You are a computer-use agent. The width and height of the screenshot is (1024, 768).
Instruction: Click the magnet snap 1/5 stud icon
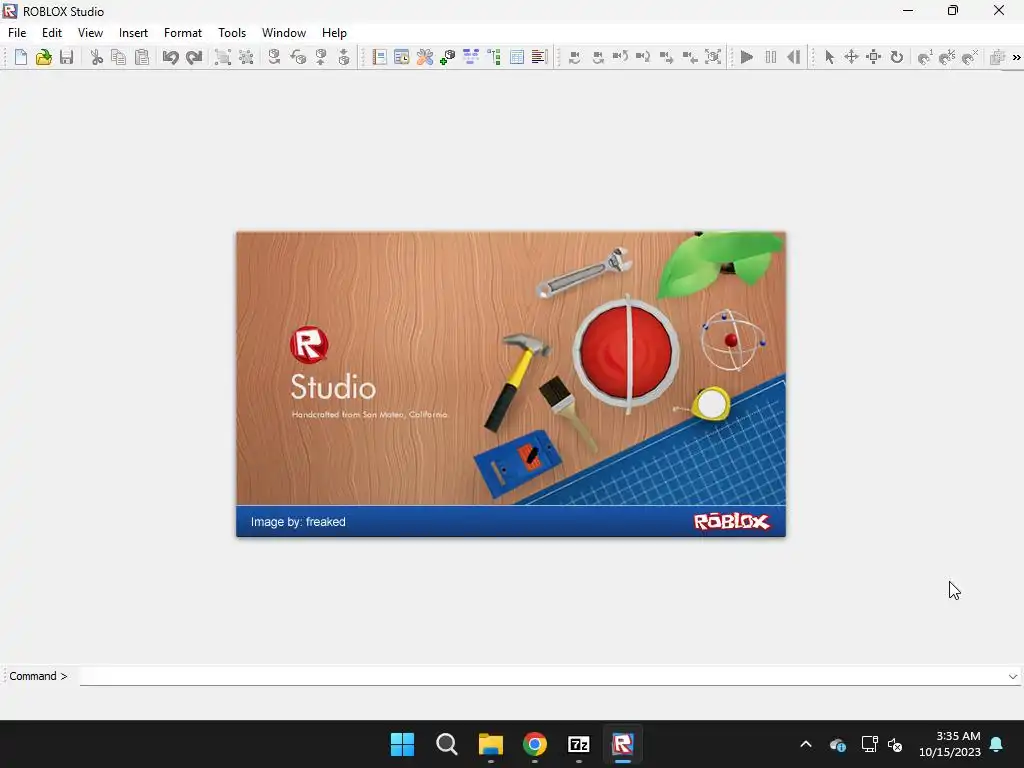coord(947,57)
